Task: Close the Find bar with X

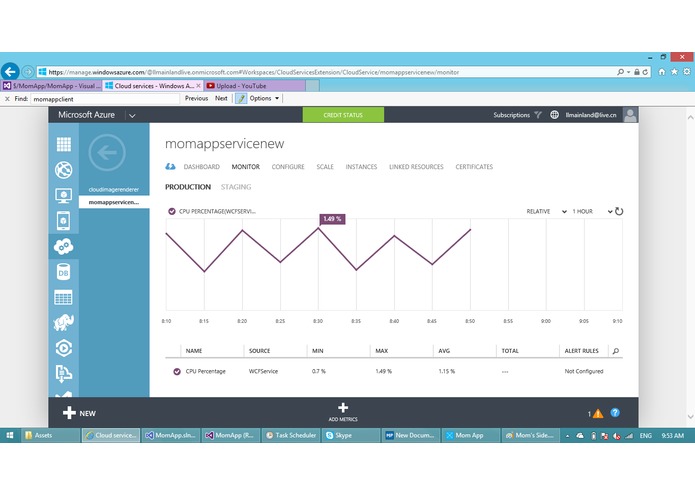Action: (x=7, y=99)
